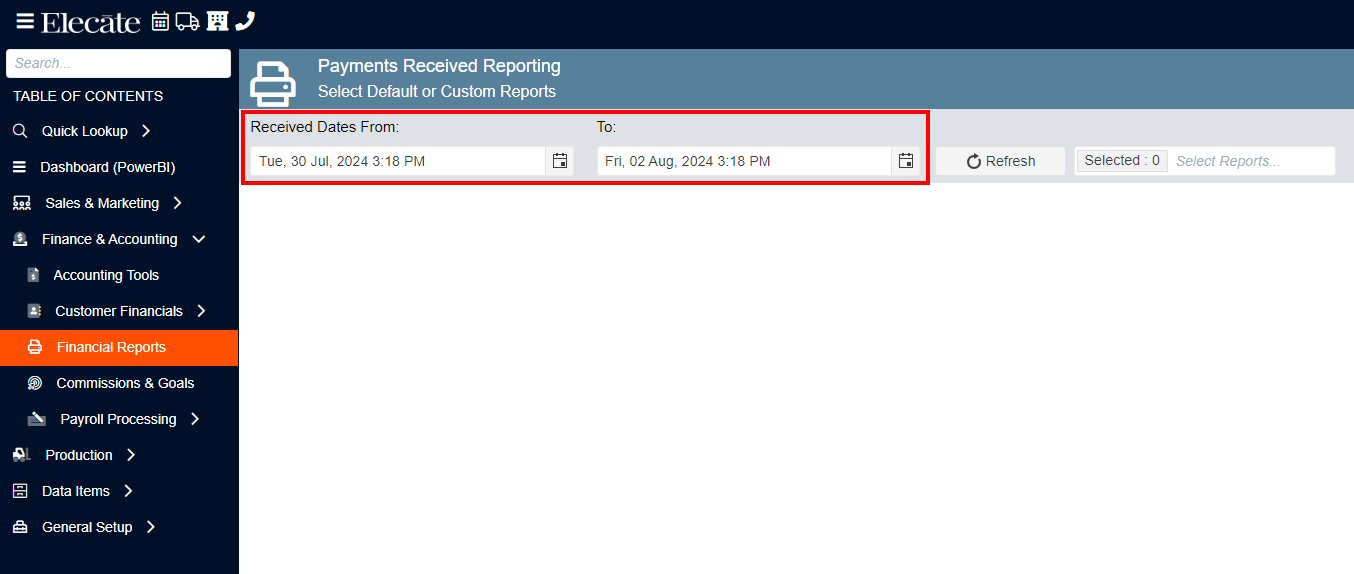Open Accounting Tools
The width and height of the screenshot is (1354, 574).
[x=106, y=275]
